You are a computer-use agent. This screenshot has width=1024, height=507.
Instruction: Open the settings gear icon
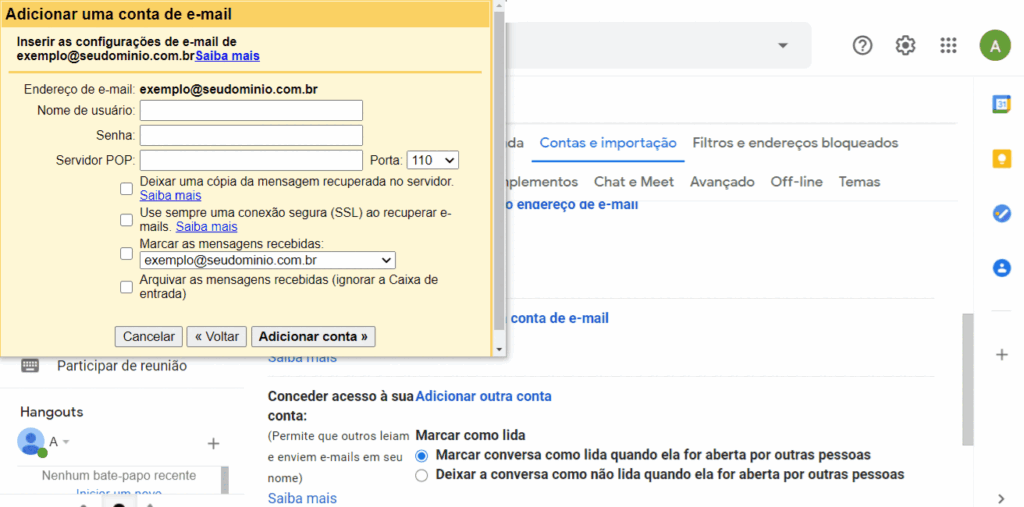[x=905, y=45]
